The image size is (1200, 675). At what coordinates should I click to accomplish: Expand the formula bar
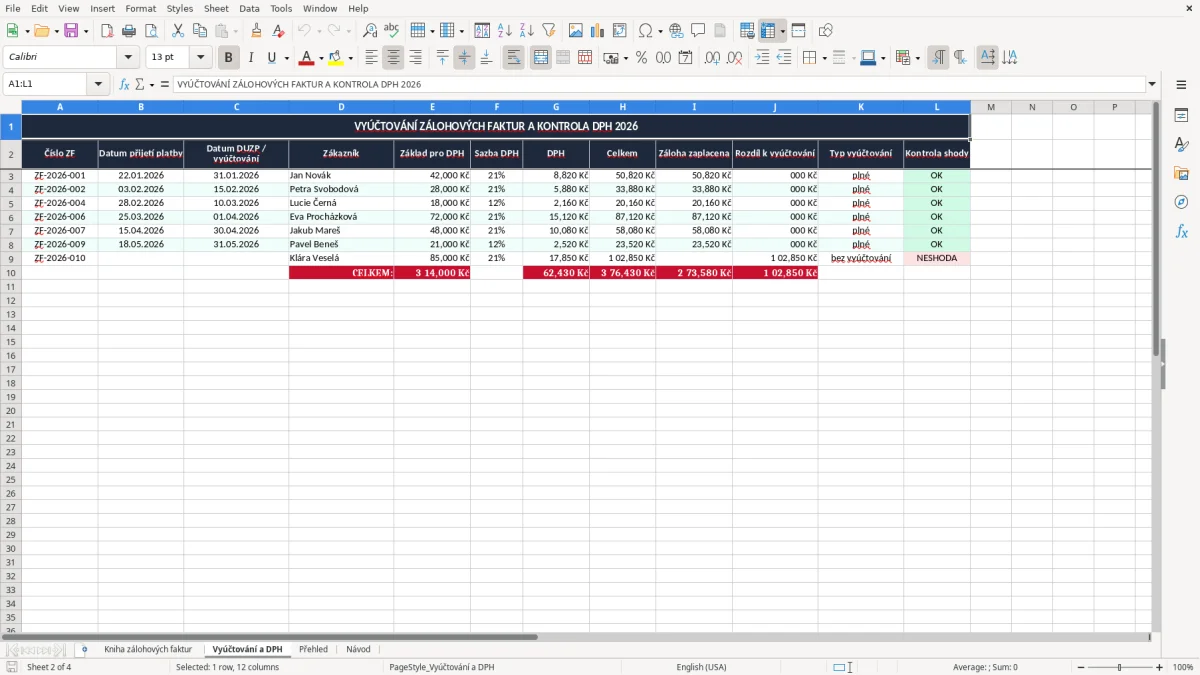coord(1153,84)
